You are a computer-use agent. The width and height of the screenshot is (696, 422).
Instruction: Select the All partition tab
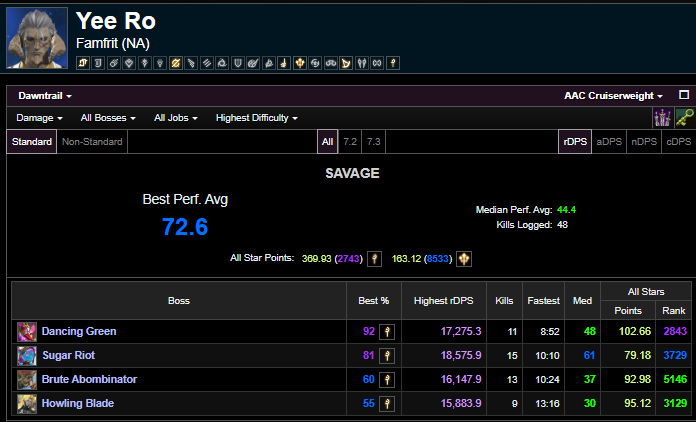coord(328,142)
